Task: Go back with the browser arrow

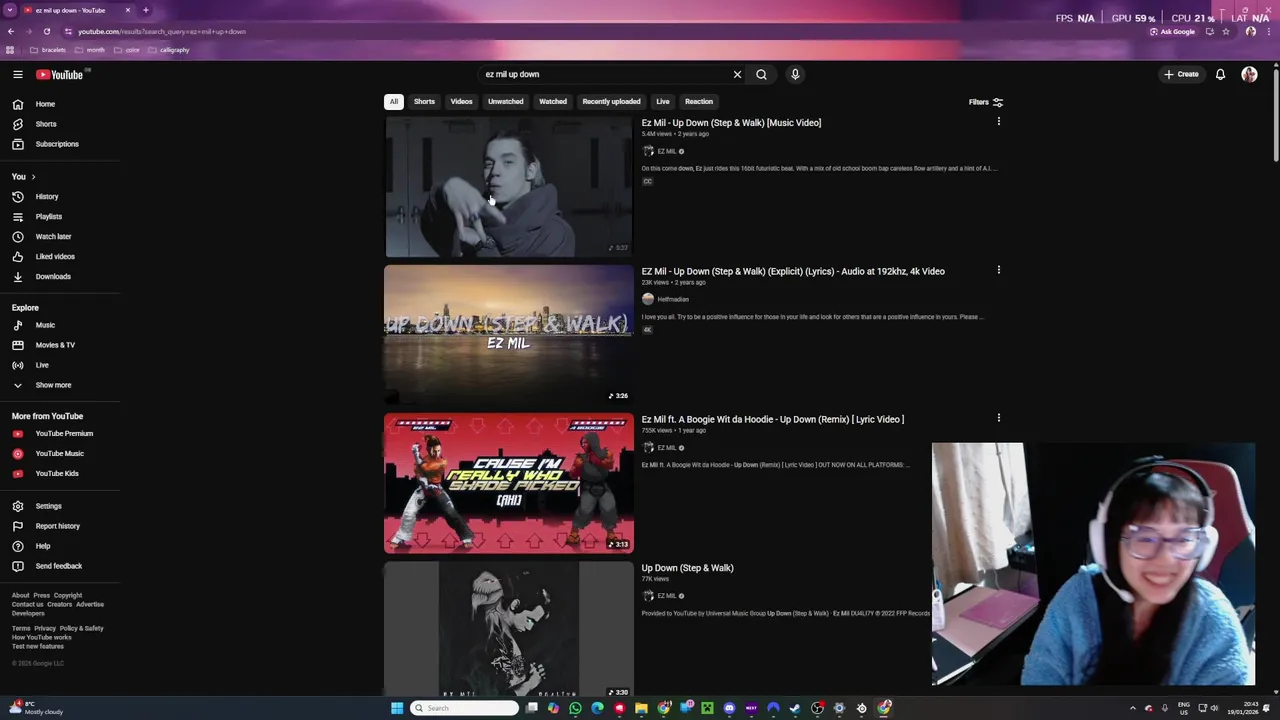Action: click(x=10, y=31)
